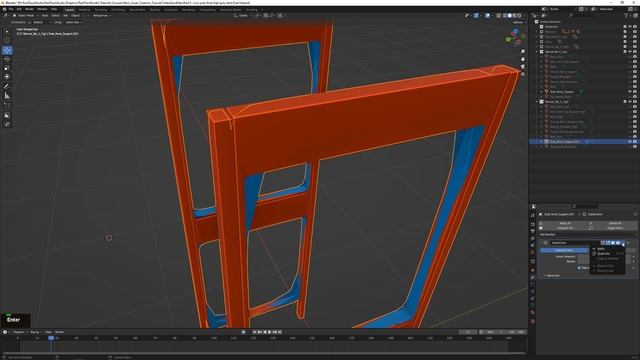The image size is (640, 360).
Task: Toggle Subdivision modifier viewport display
Action: pyautogui.click(x=613, y=243)
